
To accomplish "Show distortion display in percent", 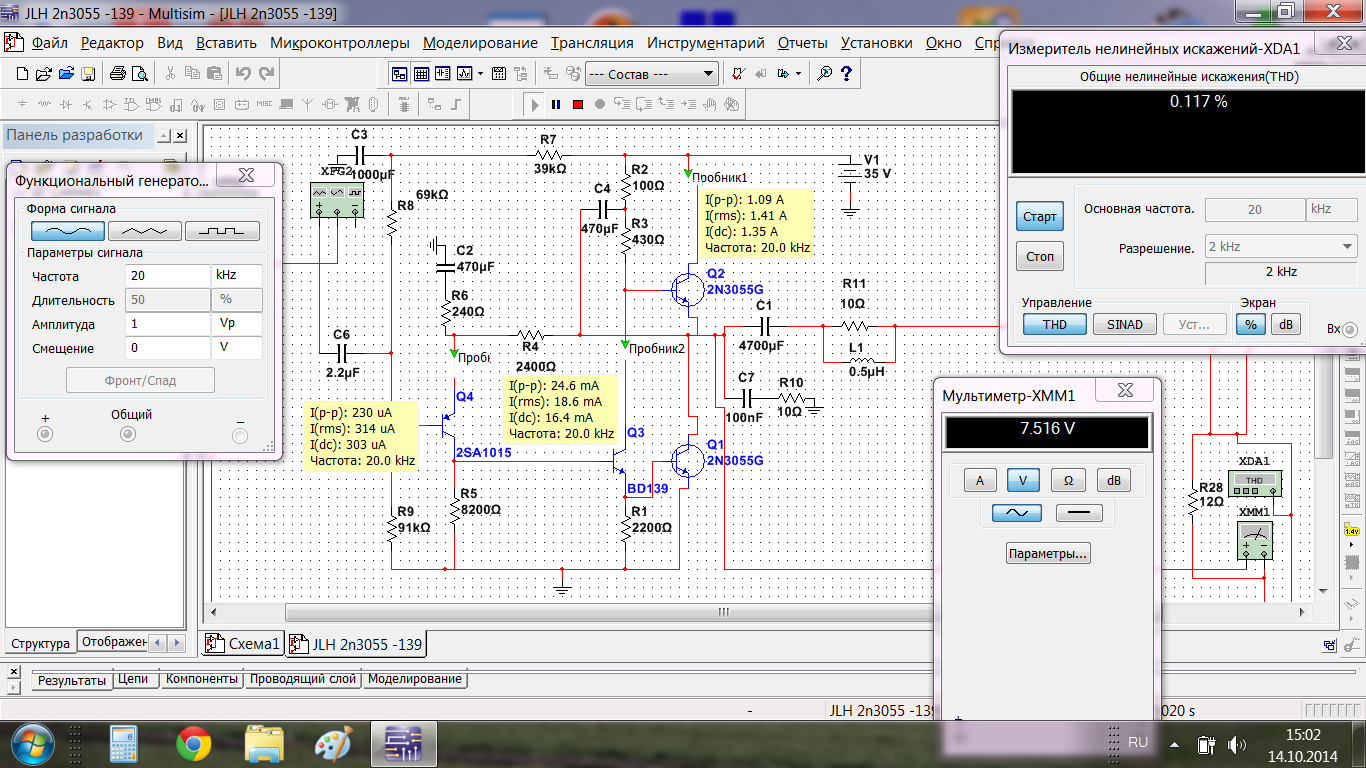I will [1249, 324].
